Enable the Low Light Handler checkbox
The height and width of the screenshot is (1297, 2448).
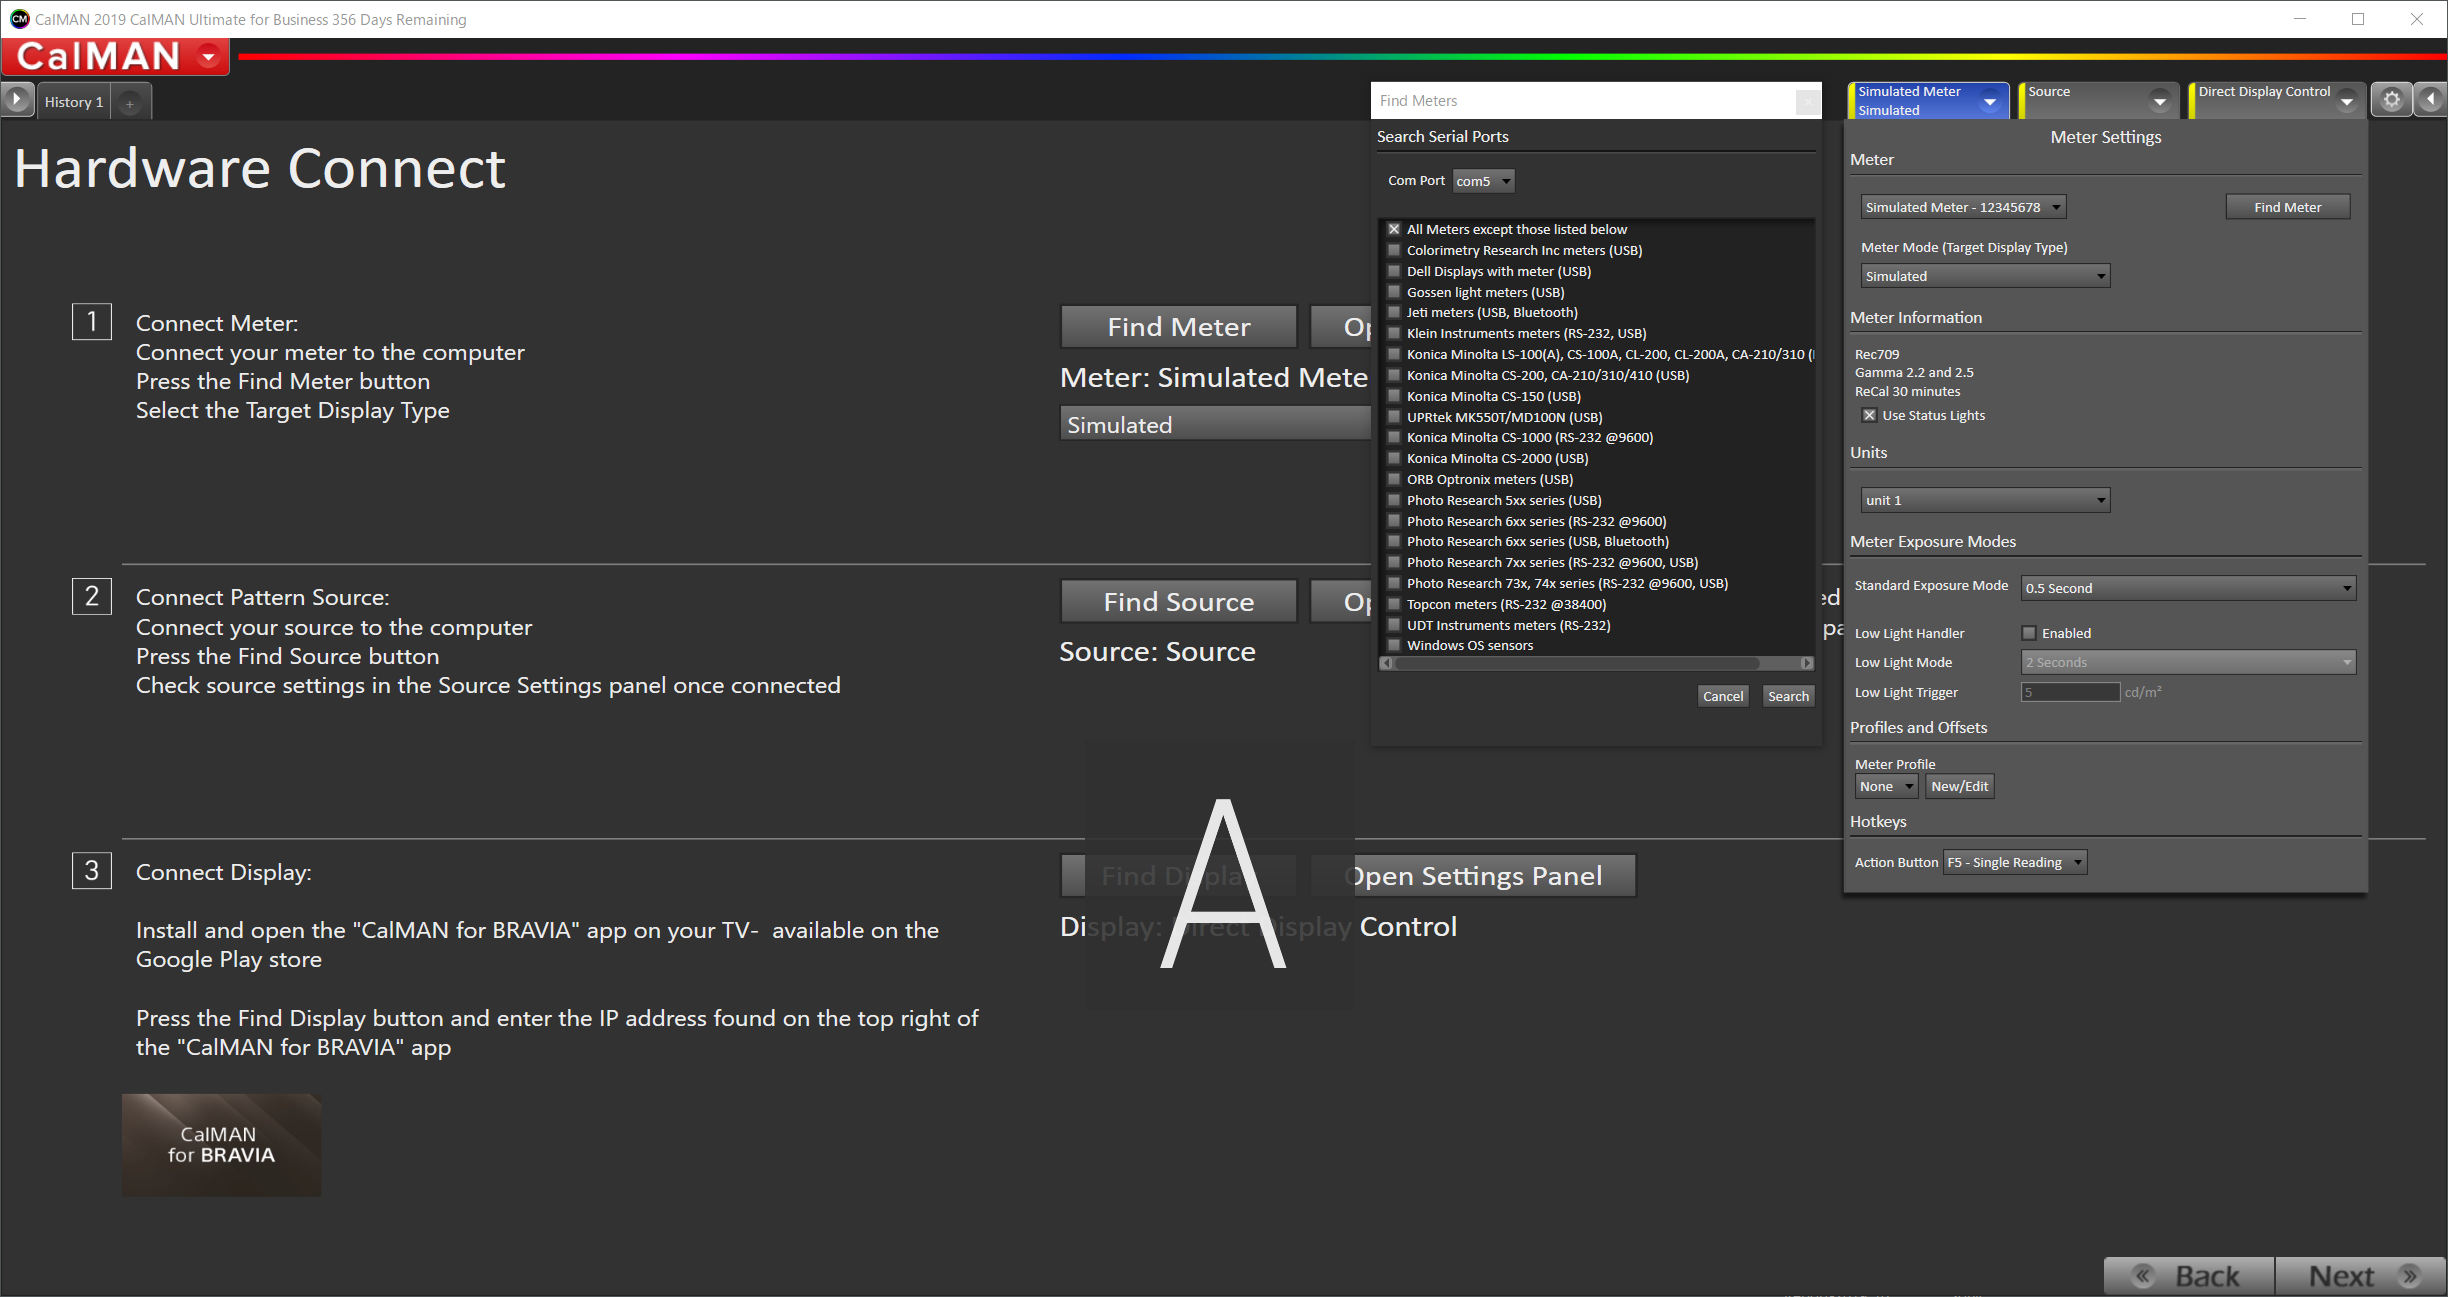[2029, 633]
